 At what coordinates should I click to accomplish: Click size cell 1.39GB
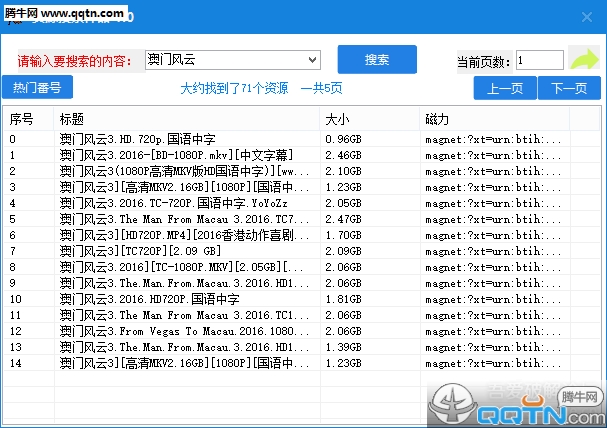tap(343, 347)
